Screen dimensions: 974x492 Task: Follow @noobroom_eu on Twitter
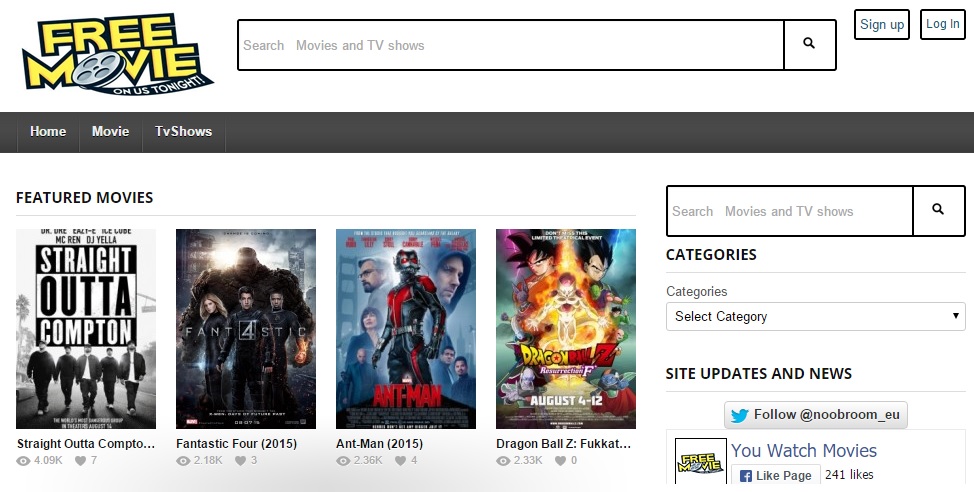[816, 415]
